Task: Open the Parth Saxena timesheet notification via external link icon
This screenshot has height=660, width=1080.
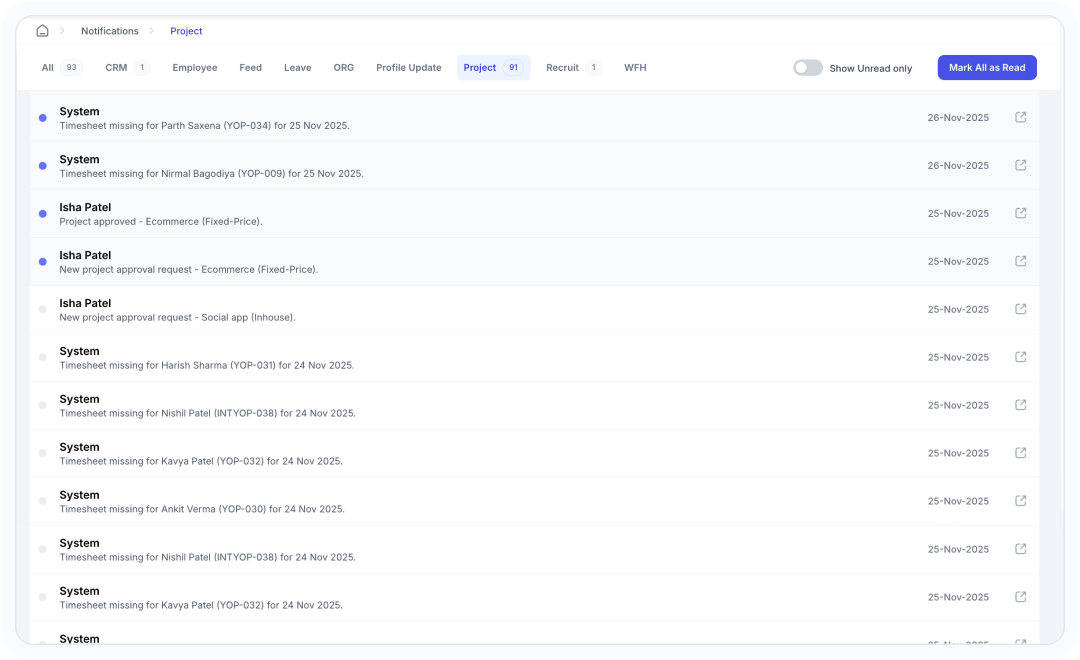Action: tap(1020, 117)
